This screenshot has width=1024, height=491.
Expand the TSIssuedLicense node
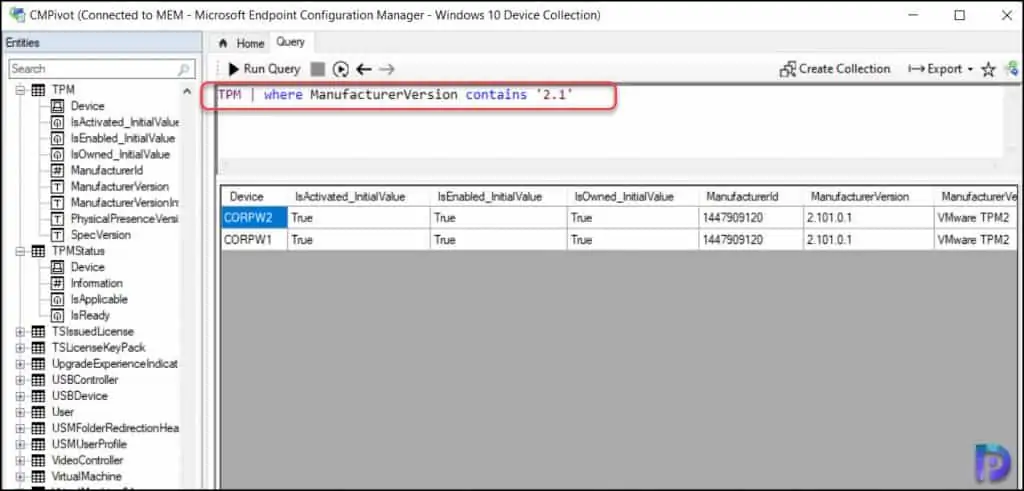click(x=20, y=332)
